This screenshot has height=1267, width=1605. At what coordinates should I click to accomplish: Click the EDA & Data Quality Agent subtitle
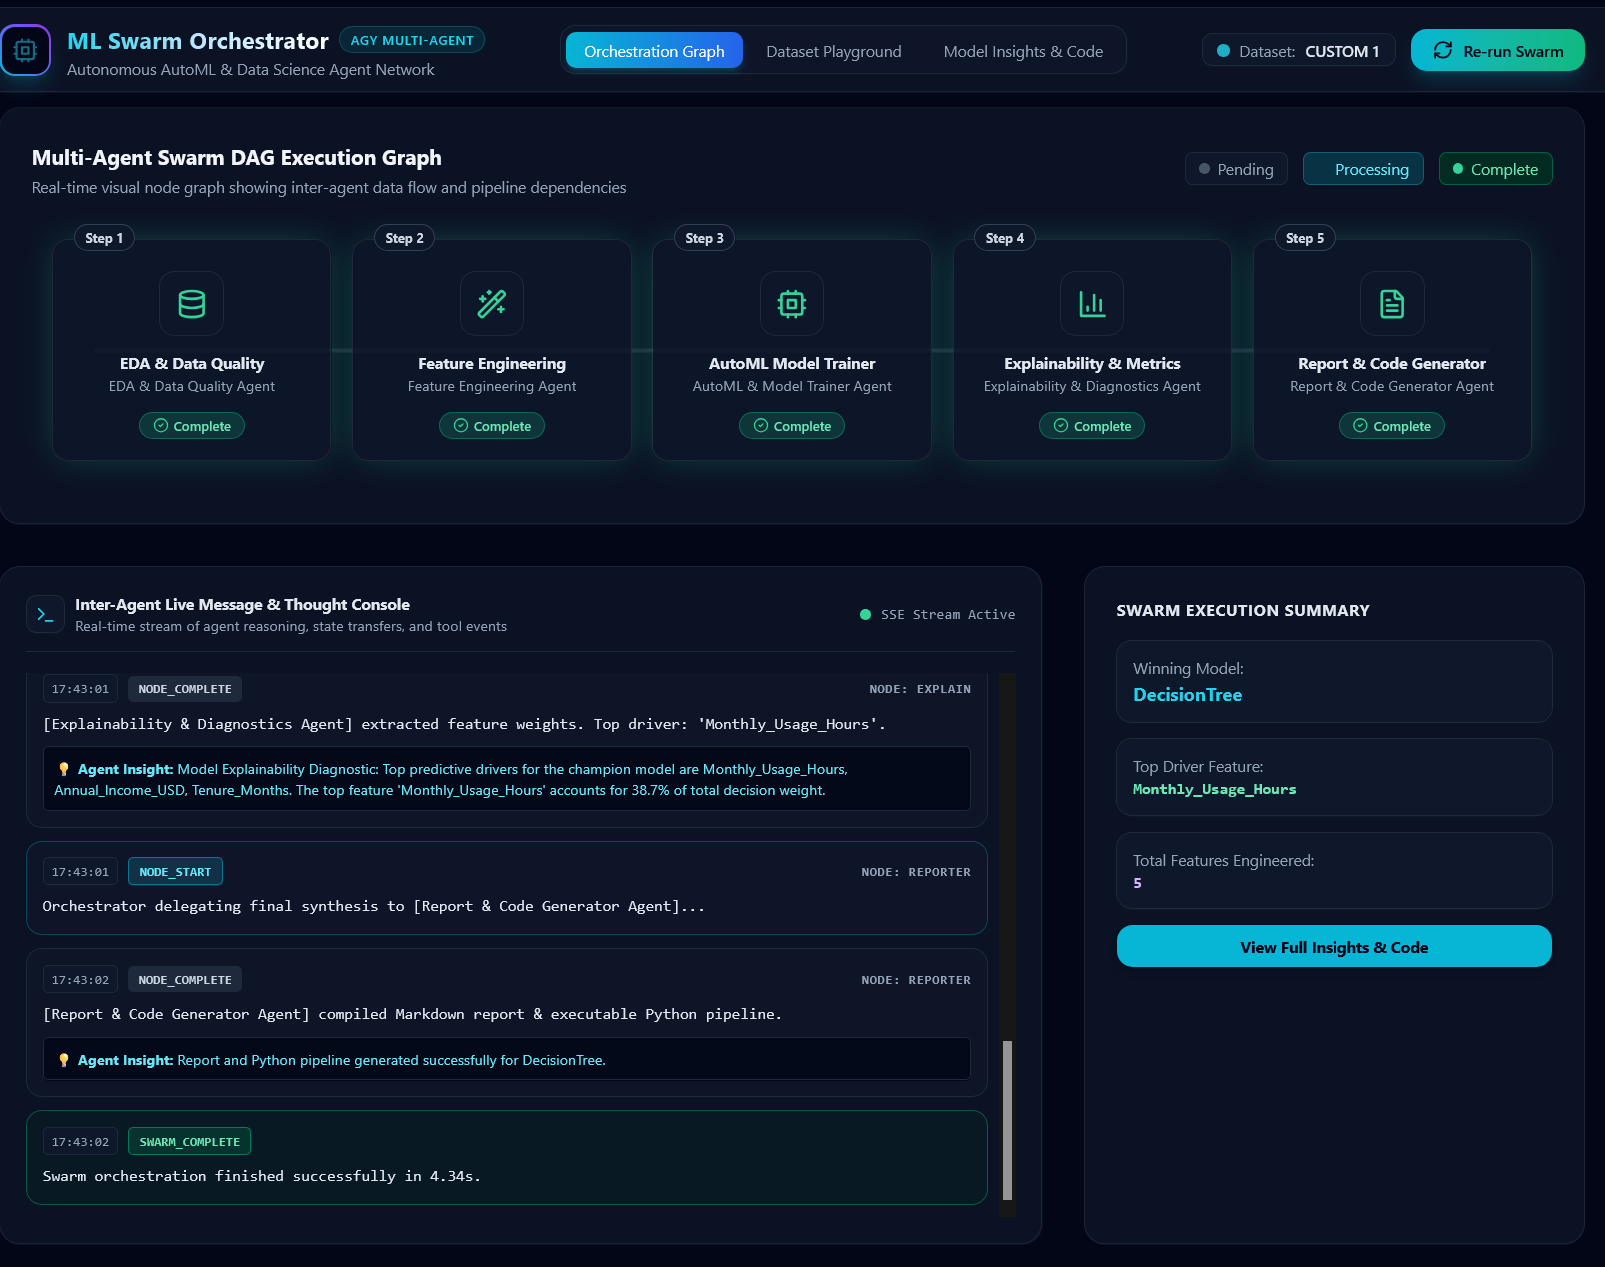click(192, 386)
